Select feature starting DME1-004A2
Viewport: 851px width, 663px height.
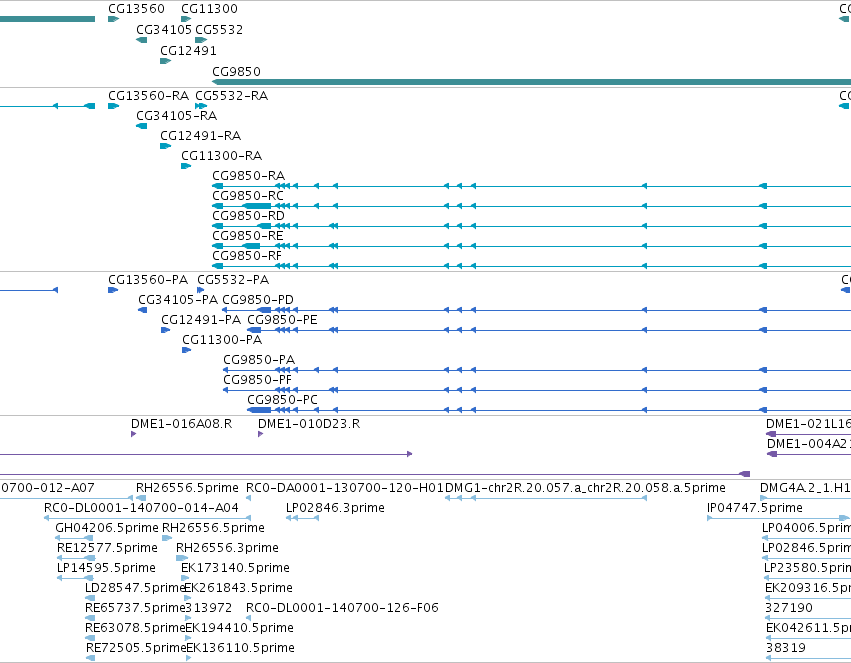[x=809, y=444]
